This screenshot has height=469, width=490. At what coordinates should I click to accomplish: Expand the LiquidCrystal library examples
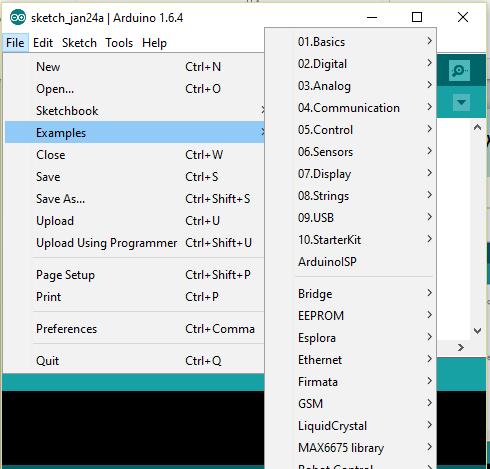(351, 426)
